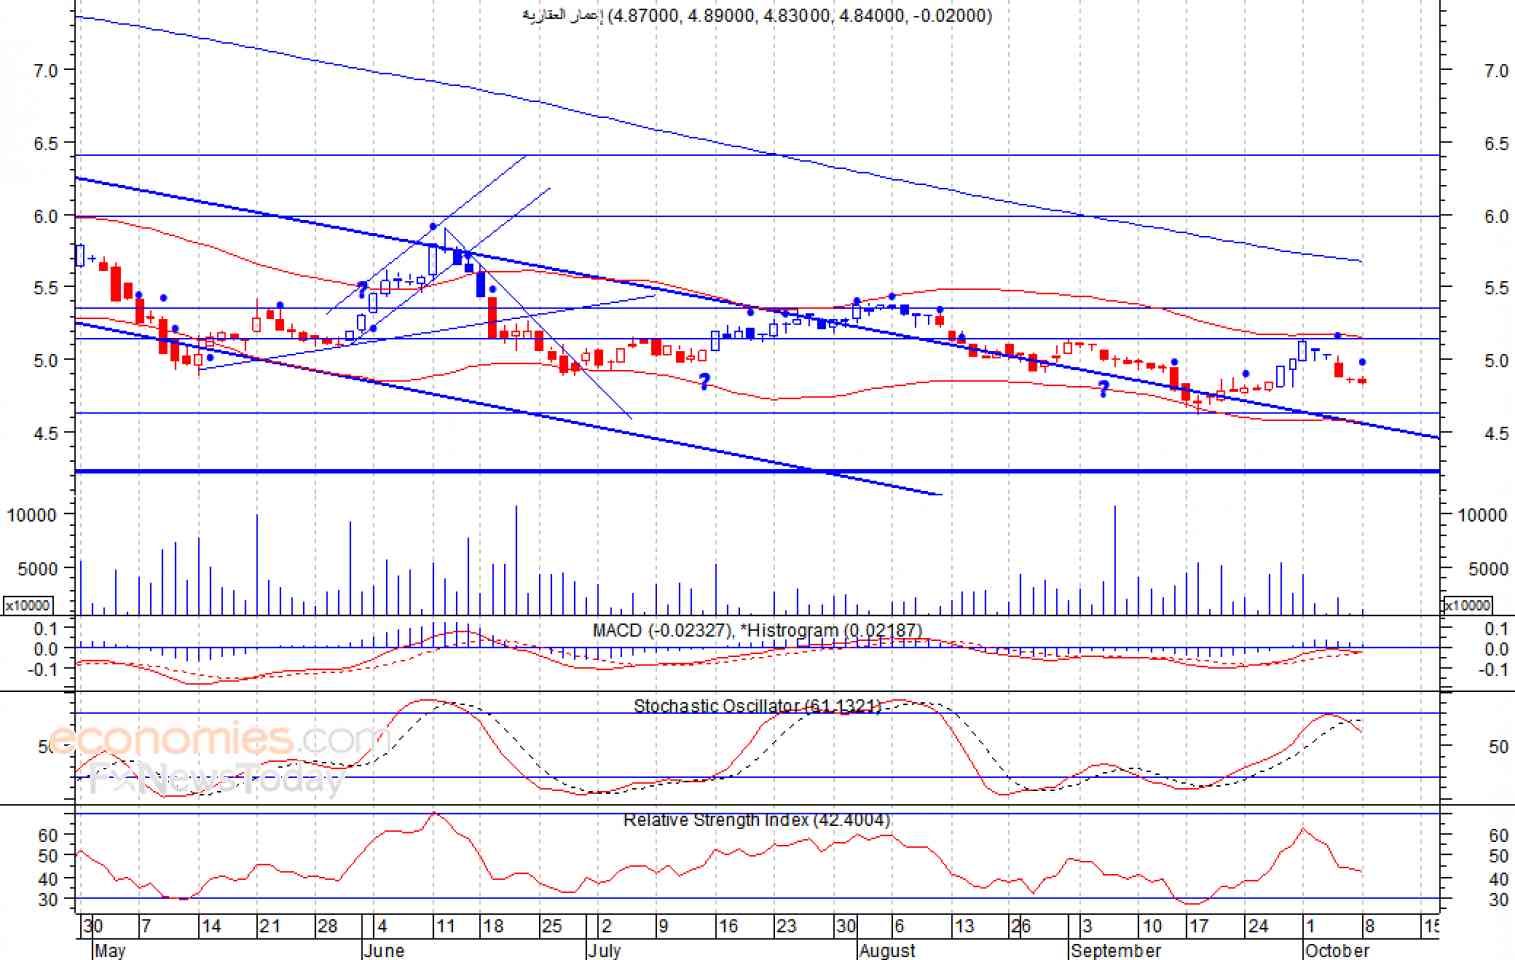The height and width of the screenshot is (960, 1515).
Task: Click the Stochastic Oscillator (61.1321) label
Action: coord(758,706)
